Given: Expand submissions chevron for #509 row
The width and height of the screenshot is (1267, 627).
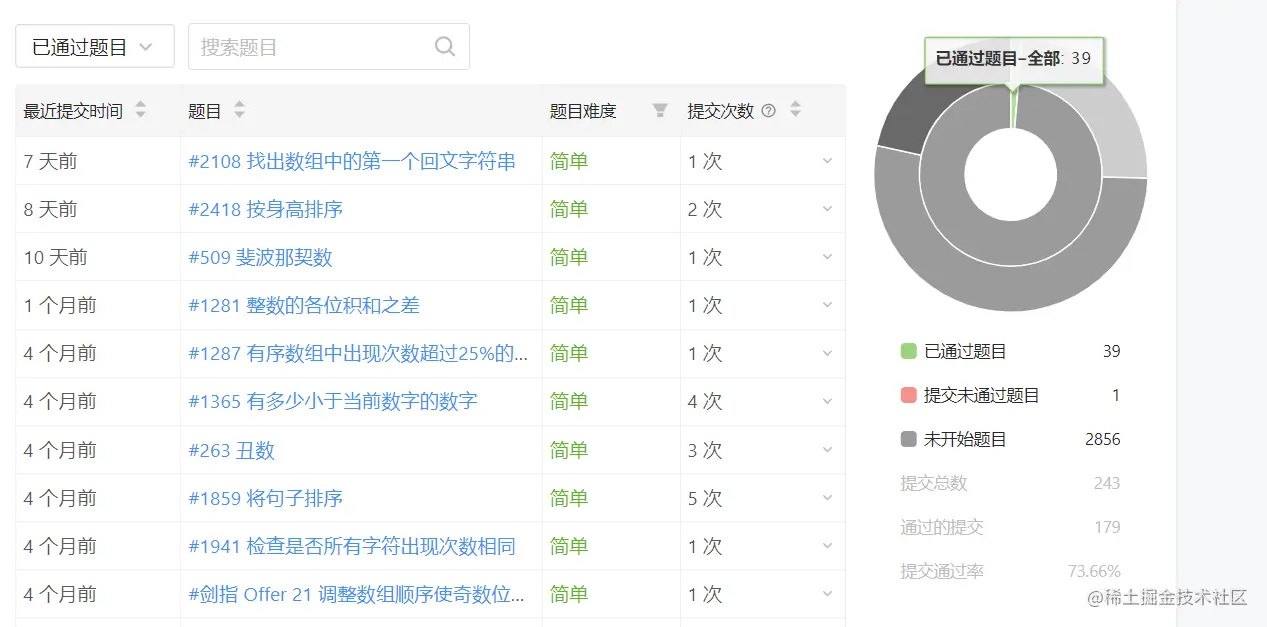Looking at the screenshot, I should tap(827, 257).
